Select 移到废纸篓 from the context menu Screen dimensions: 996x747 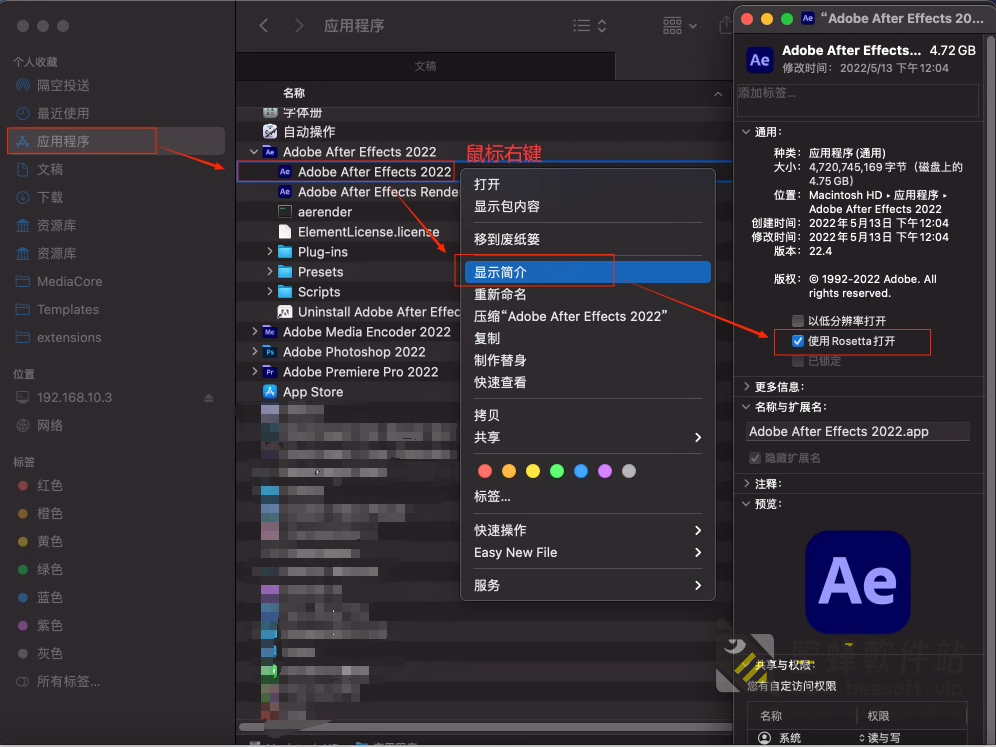tap(588, 239)
